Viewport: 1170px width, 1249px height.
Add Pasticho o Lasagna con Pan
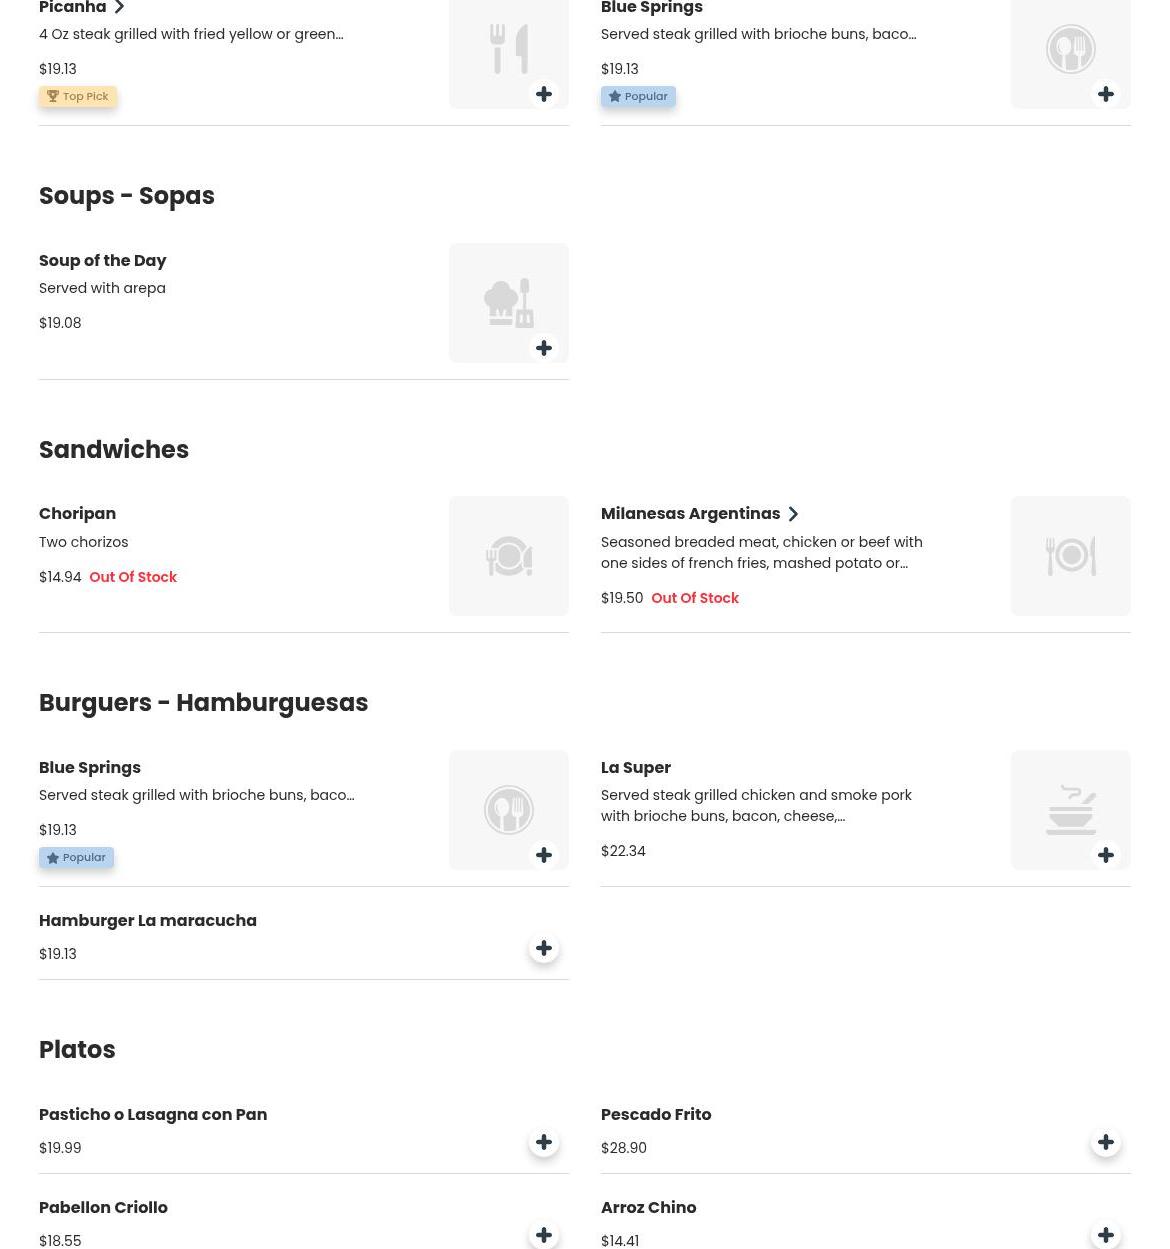tap(544, 1142)
